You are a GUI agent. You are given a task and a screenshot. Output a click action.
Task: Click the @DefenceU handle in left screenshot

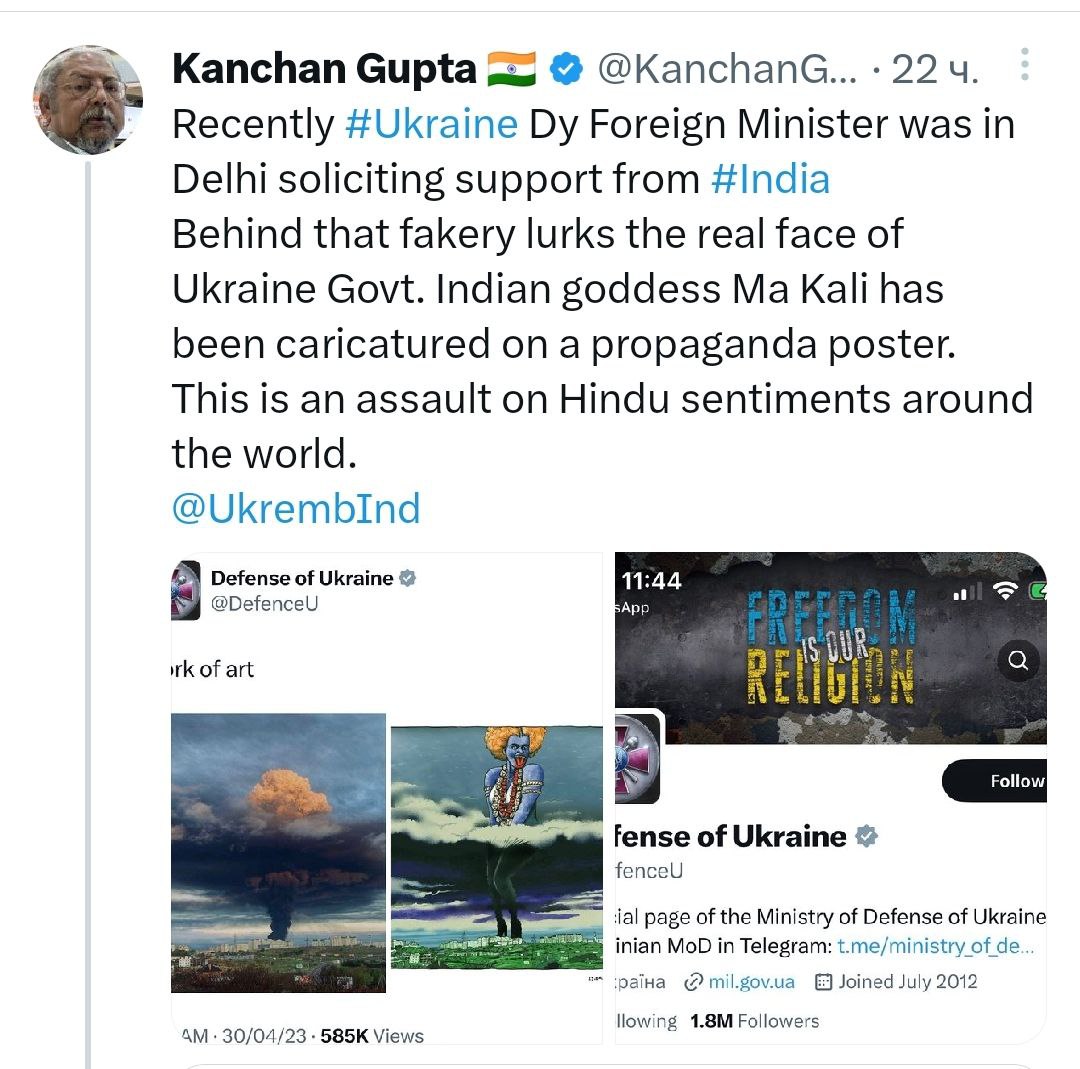pyautogui.click(x=264, y=604)
